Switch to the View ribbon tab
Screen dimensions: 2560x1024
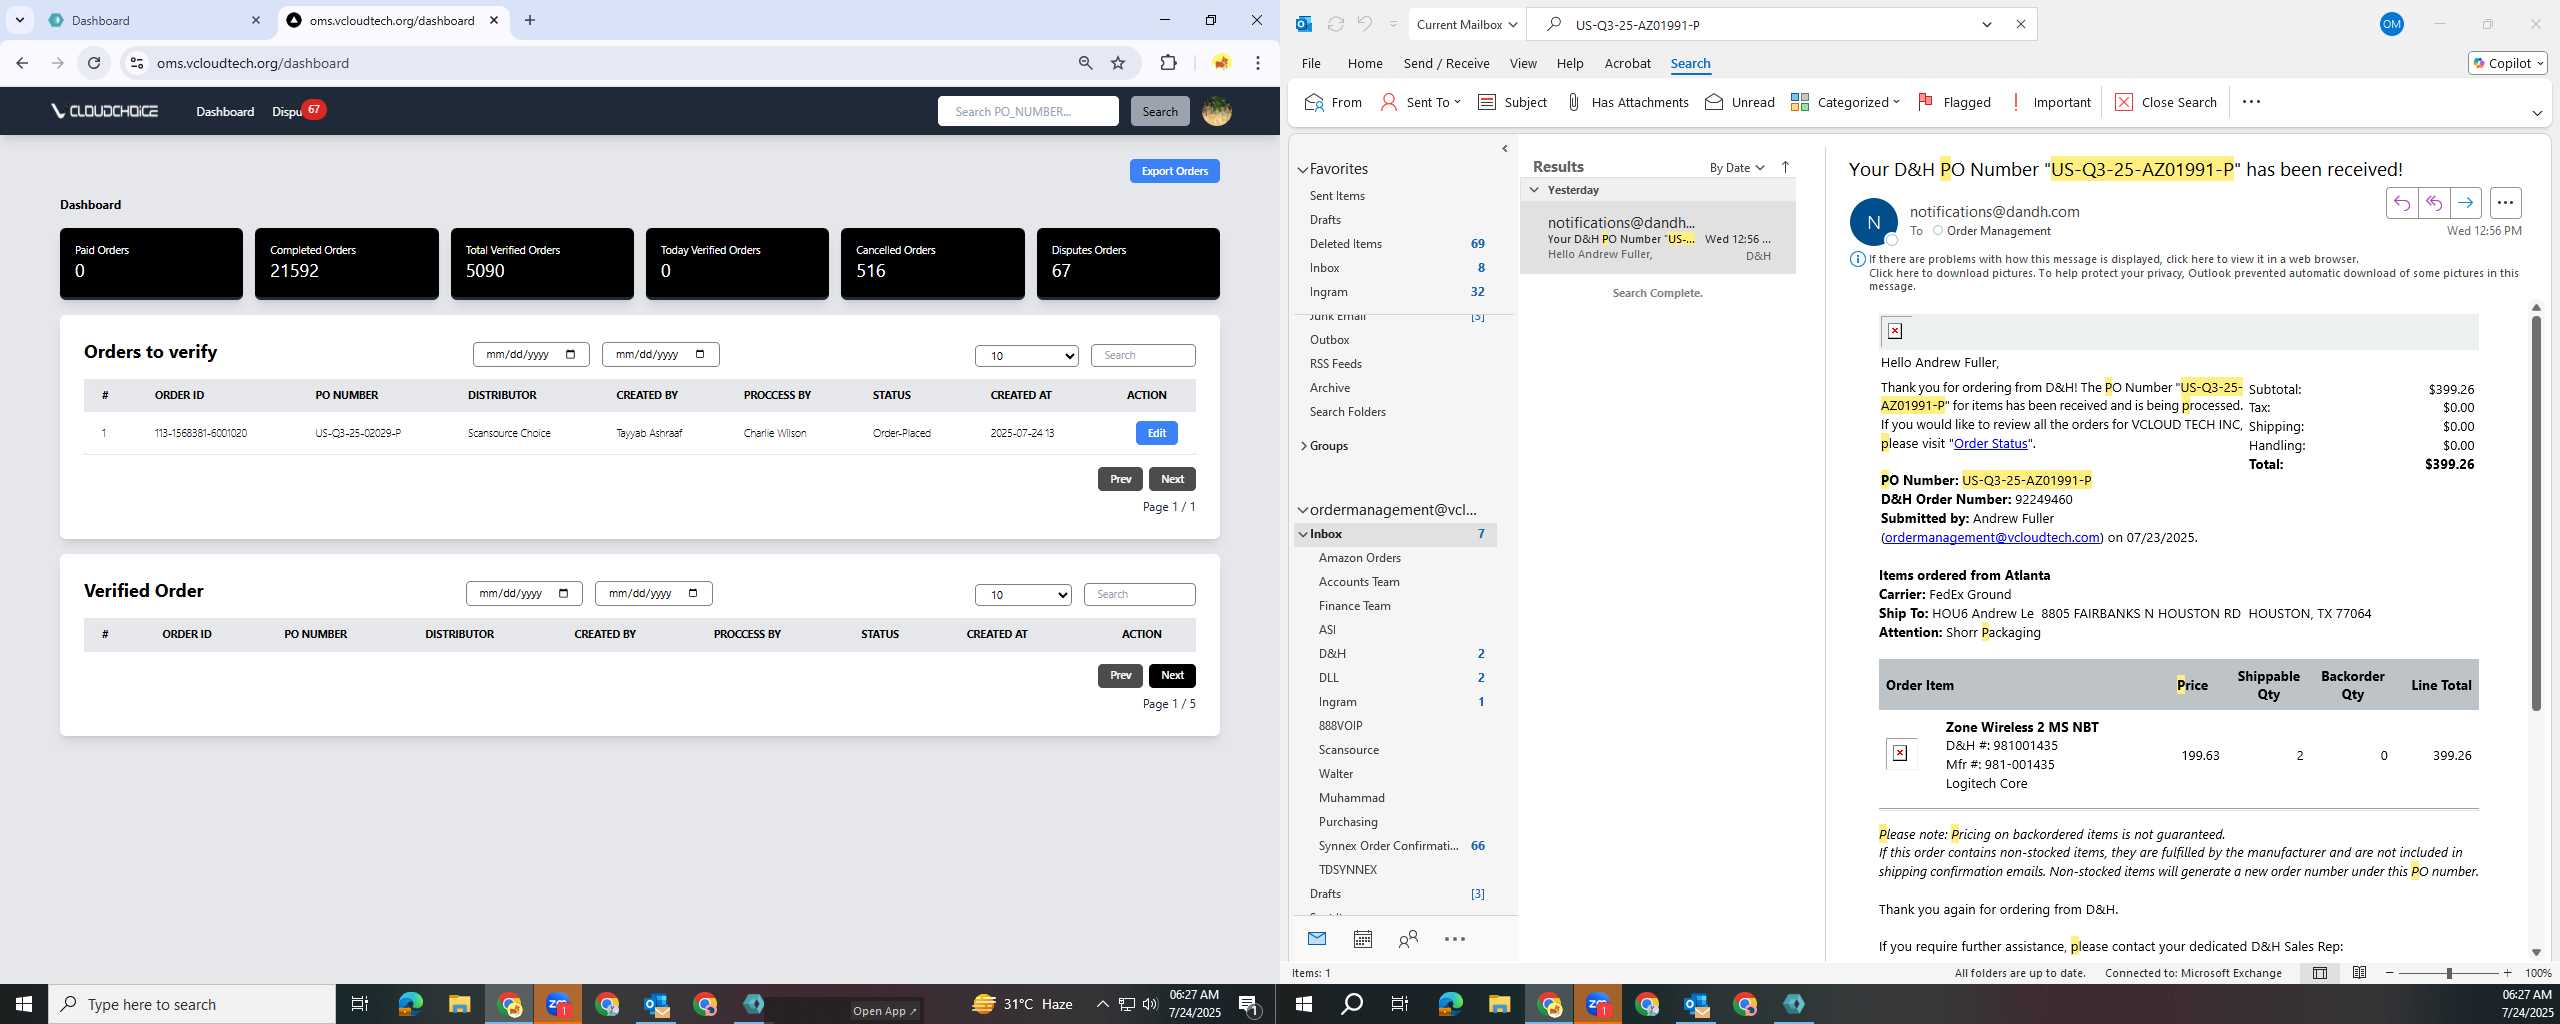(1523, 63)
